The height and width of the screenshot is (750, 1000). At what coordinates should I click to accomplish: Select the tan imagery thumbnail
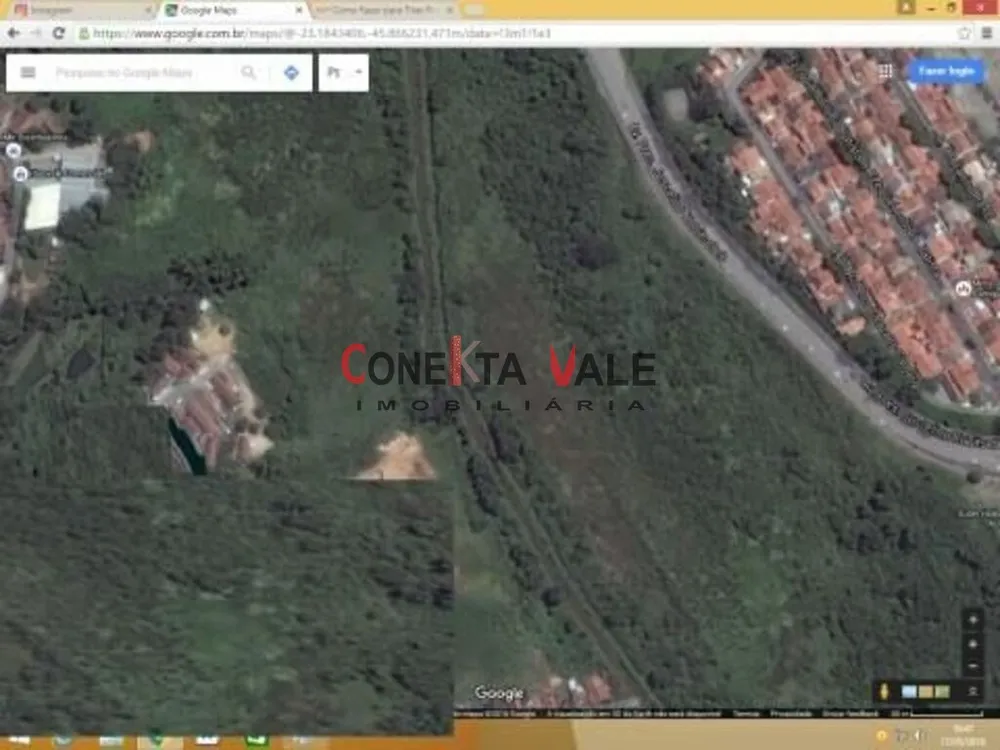tap(925, 691)
